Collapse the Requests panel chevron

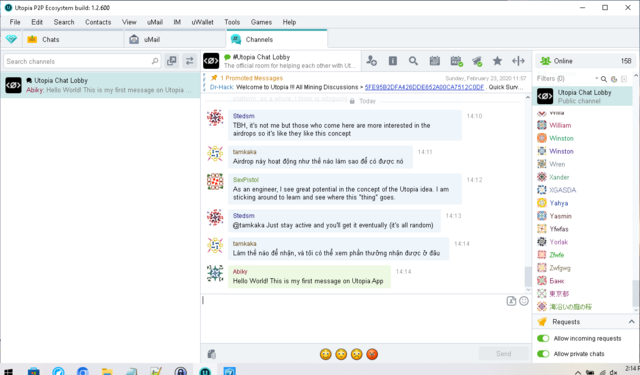click(631, 322)
